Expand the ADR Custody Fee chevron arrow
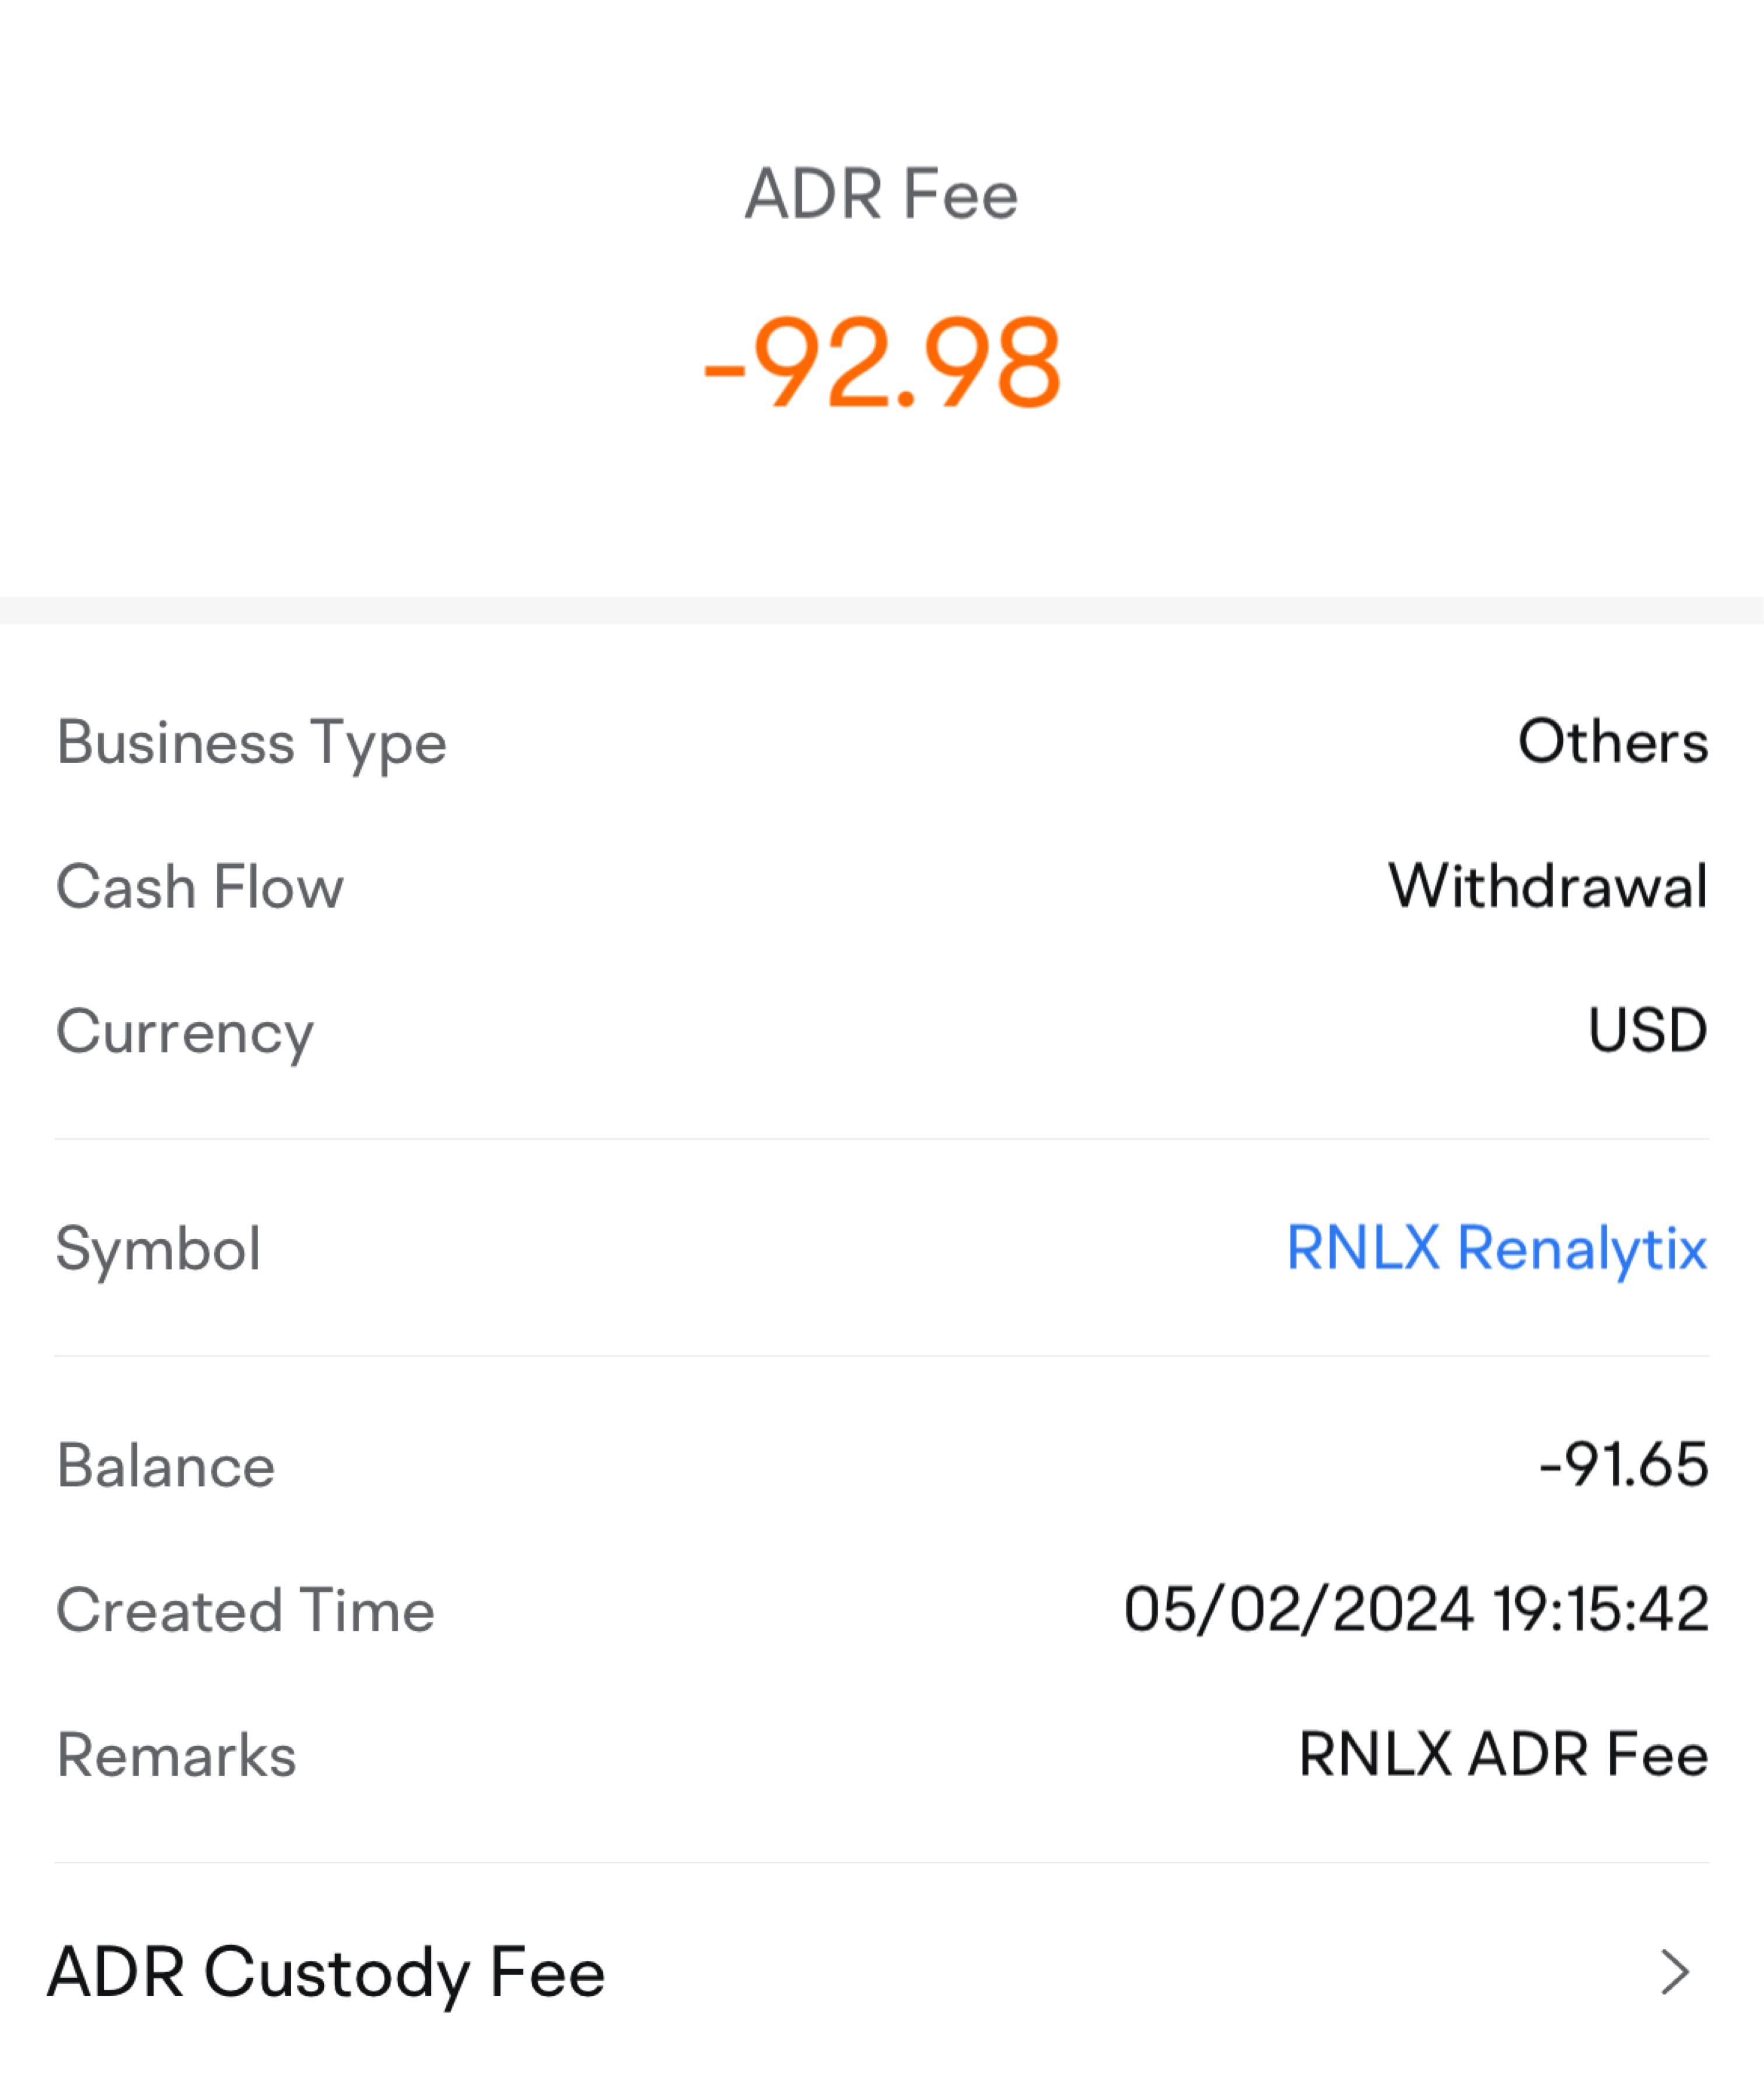 1674,1973
